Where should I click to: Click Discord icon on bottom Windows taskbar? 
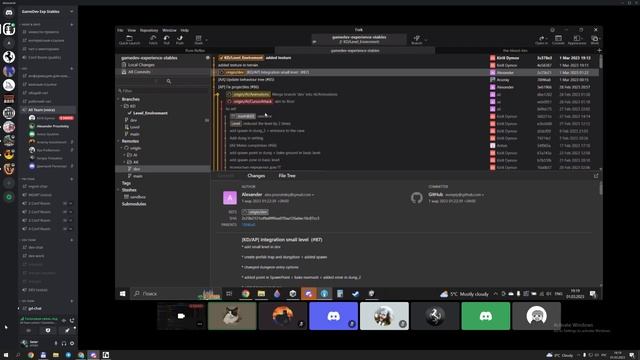[x=93, y=355]
